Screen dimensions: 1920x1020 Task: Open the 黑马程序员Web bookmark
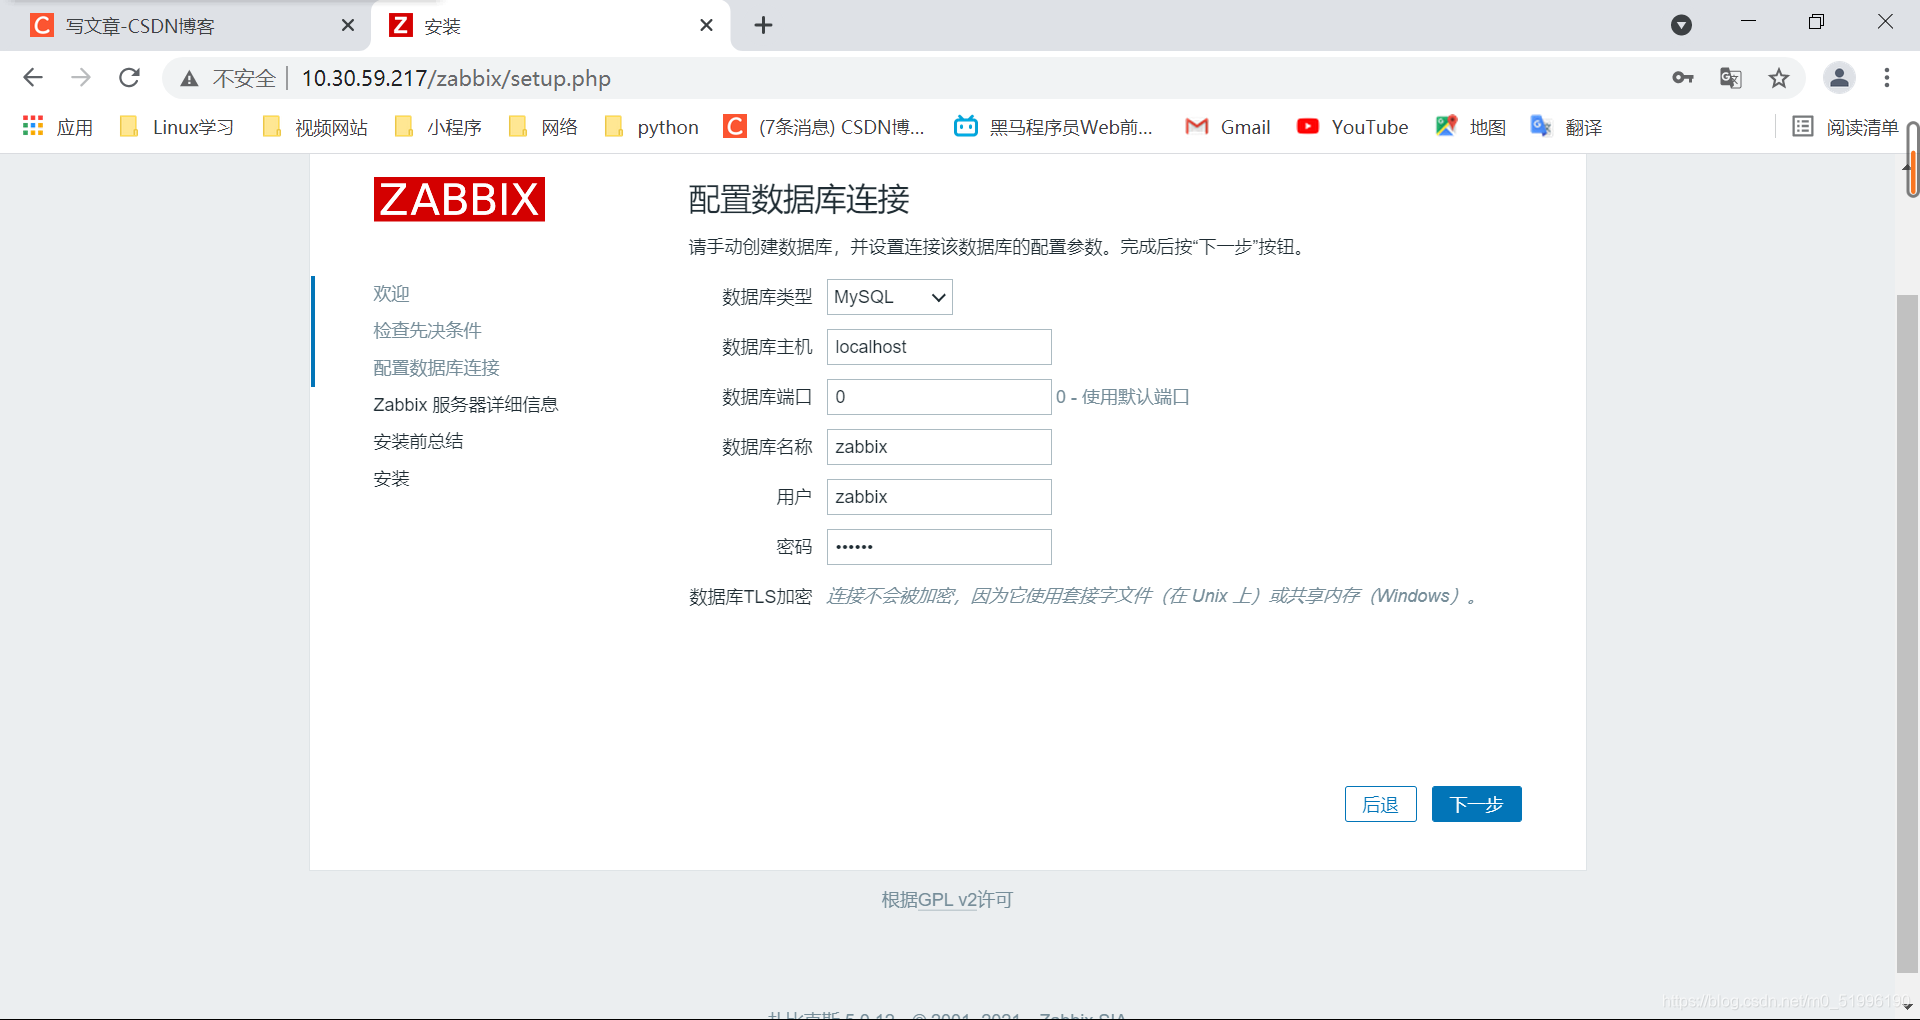point(1054,127)
